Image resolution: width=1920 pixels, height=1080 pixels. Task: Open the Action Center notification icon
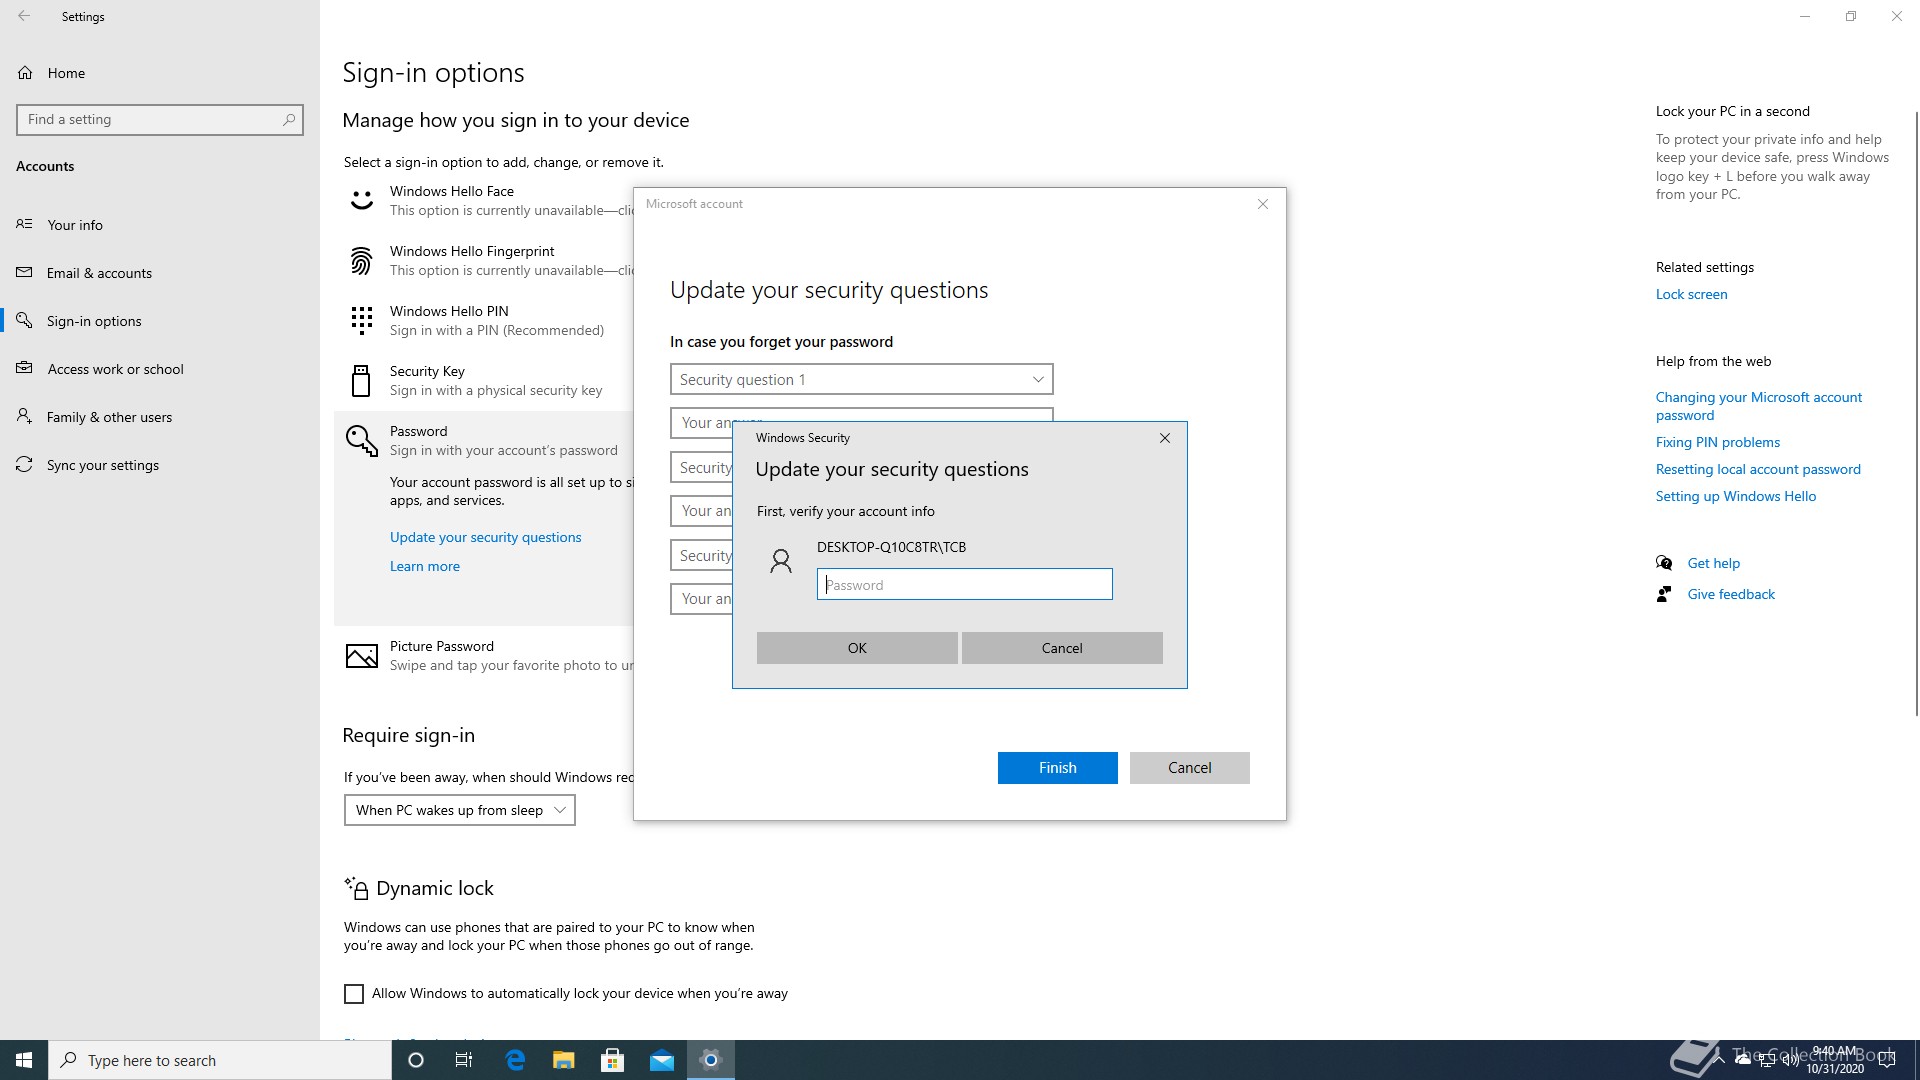1887,1061
